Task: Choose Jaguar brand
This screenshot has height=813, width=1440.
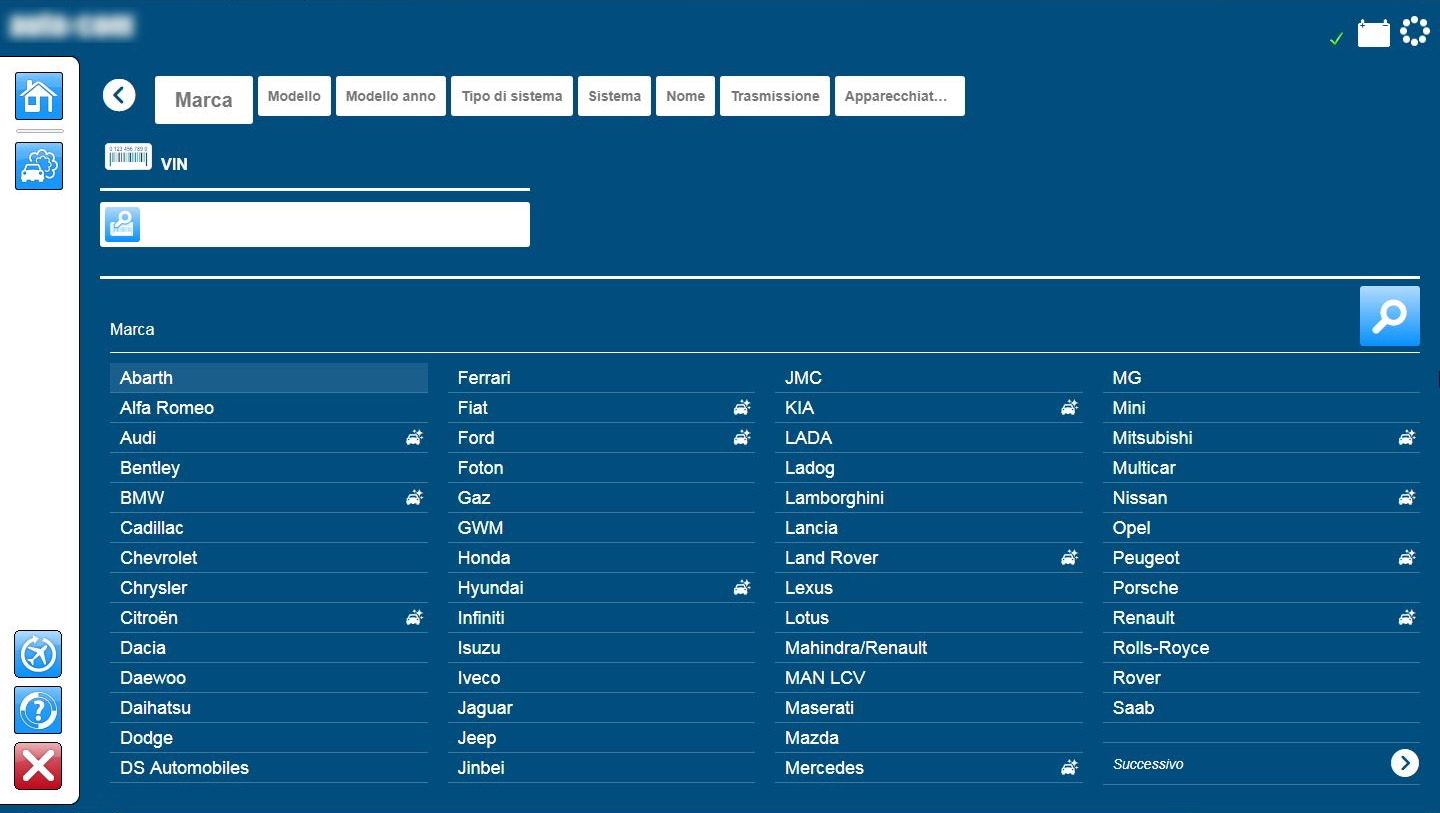Action: pos(601,708)
